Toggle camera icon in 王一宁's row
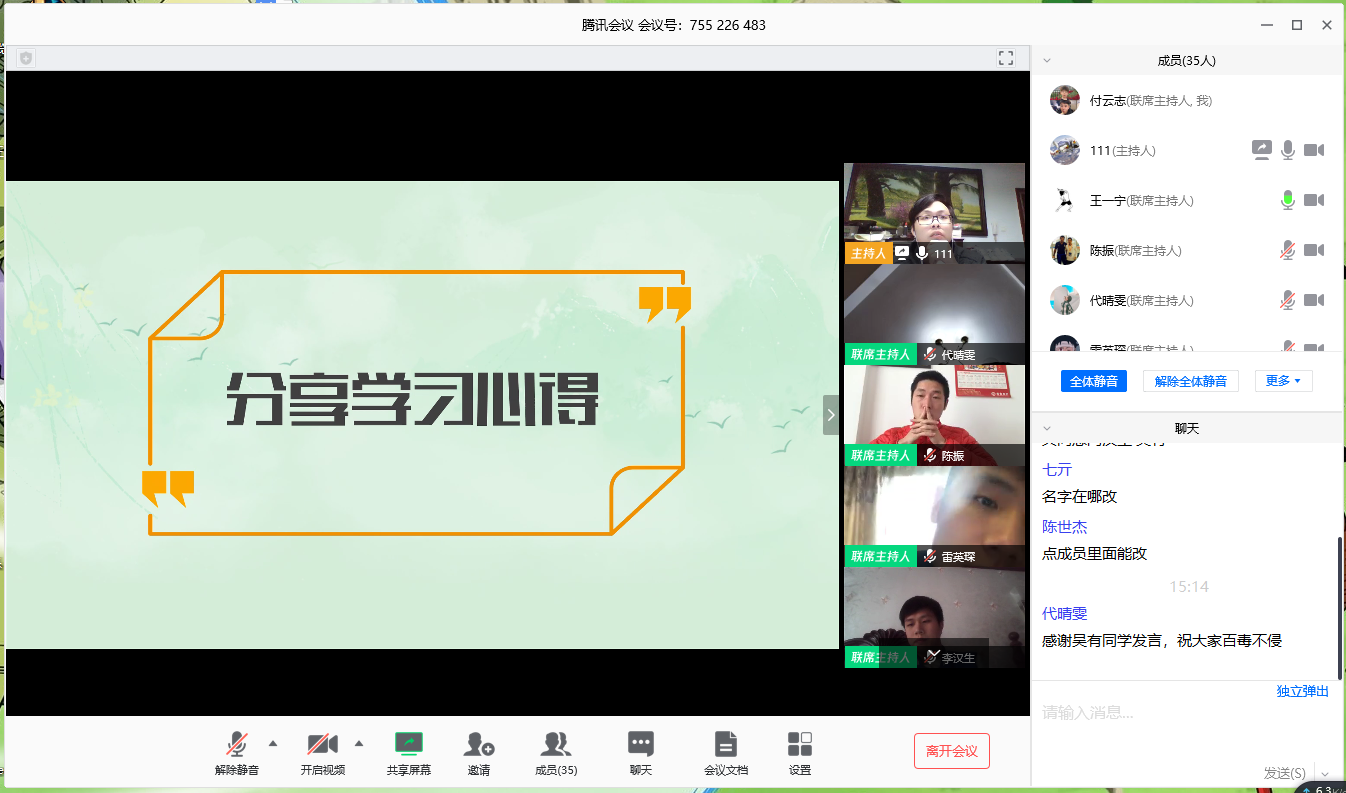 (1314, 200)
